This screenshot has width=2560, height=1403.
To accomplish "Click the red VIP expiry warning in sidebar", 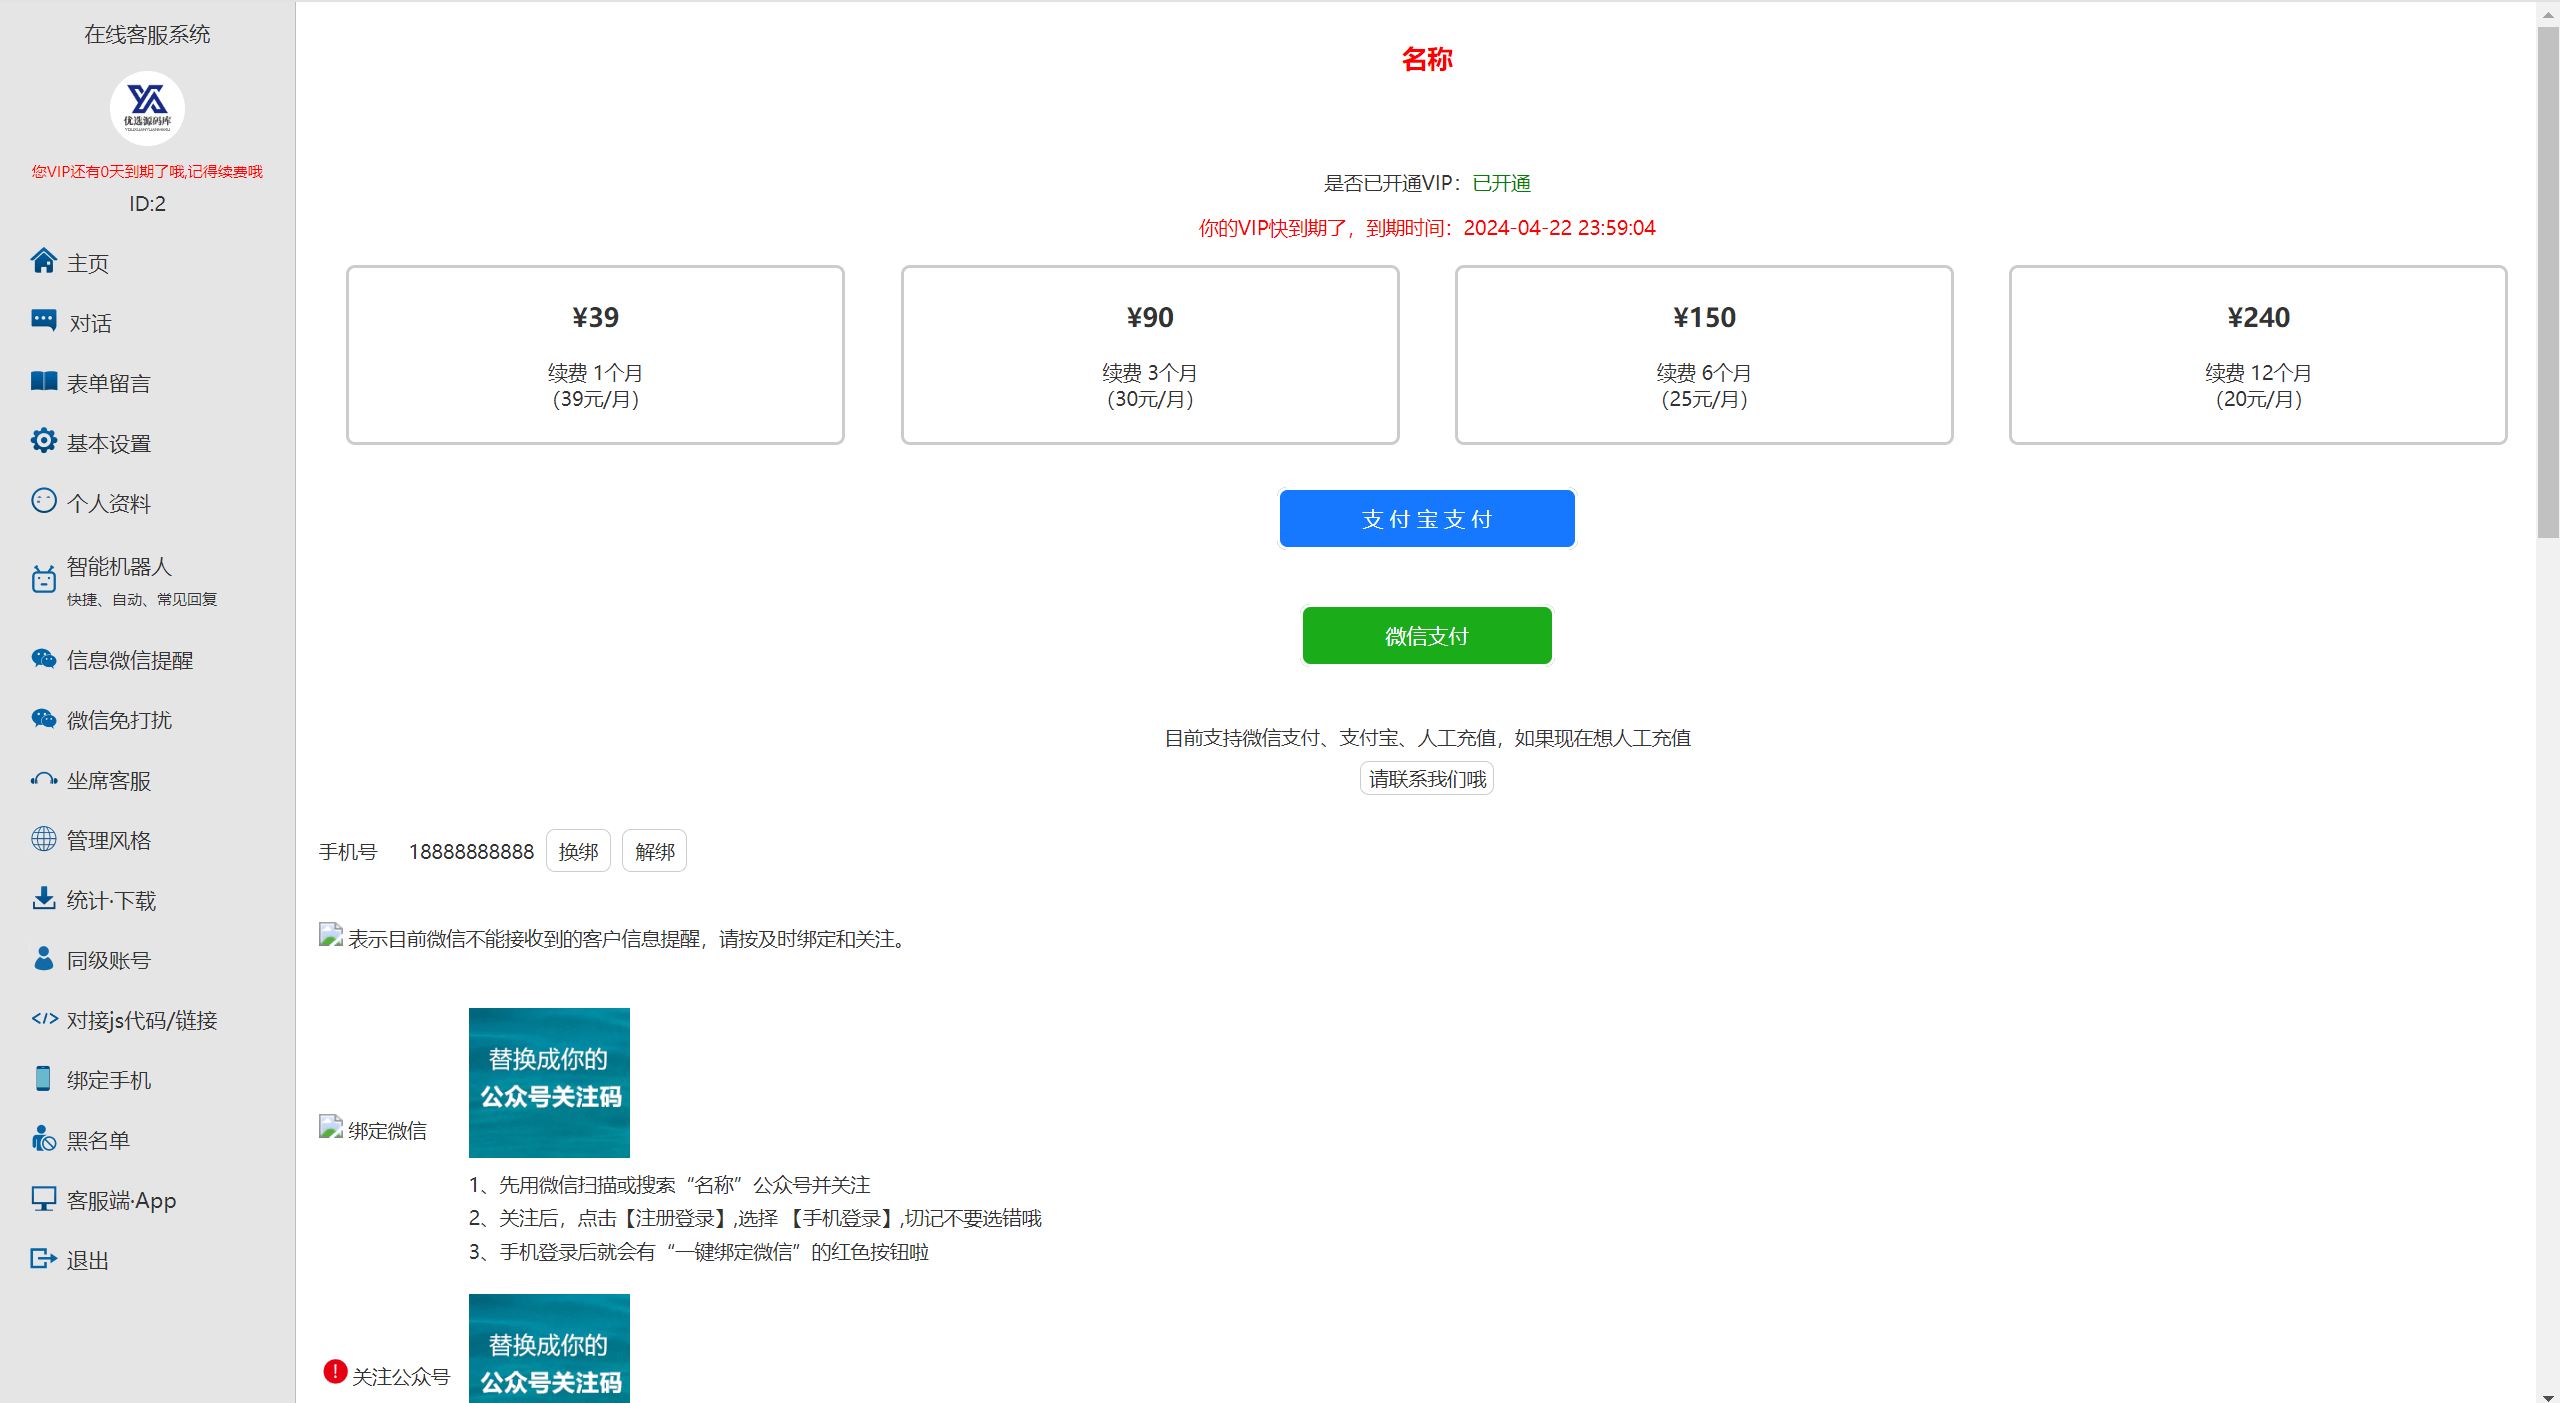I will (x=147, y=171).
